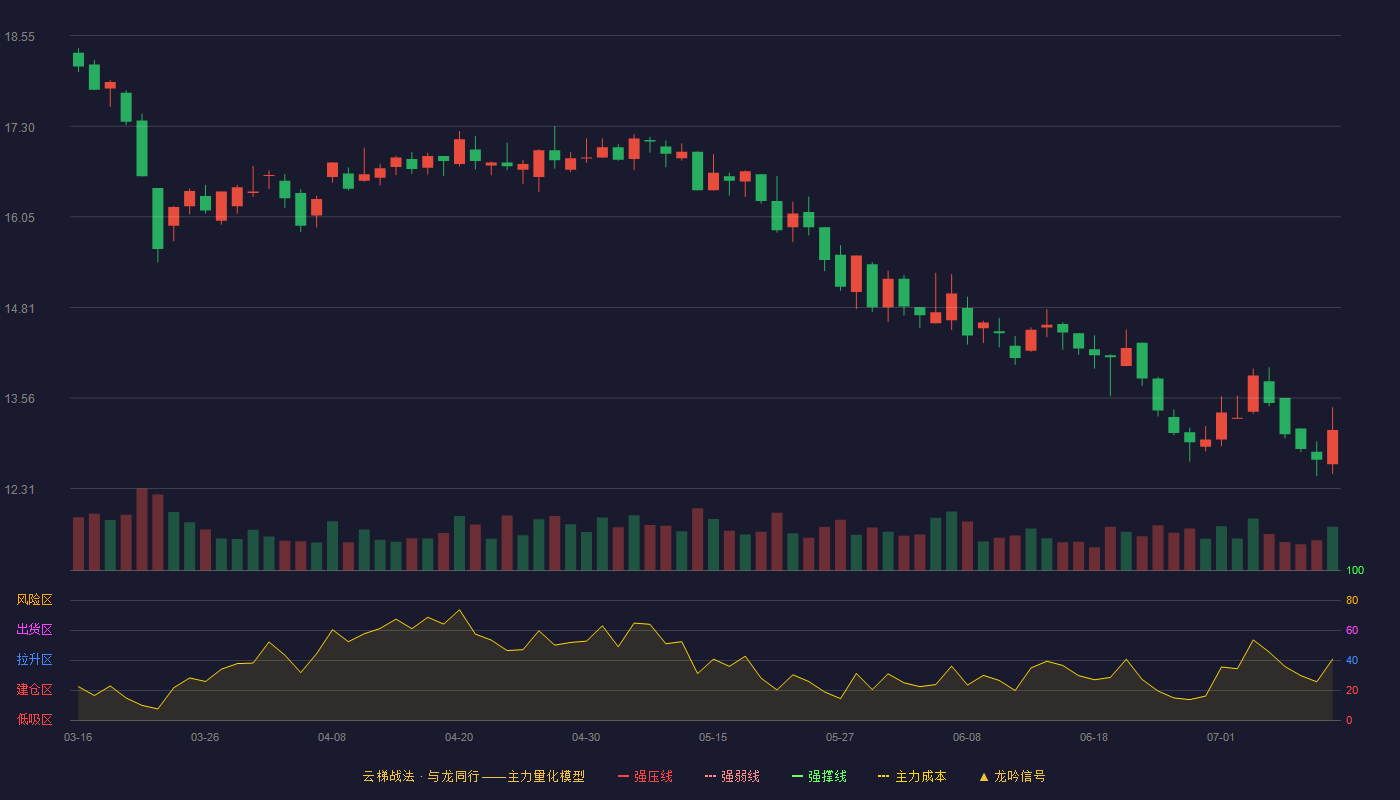This screenshot has width=1400, height=800.
Task: Select the 出货区 zone label
Action: (x=34, y=630)
